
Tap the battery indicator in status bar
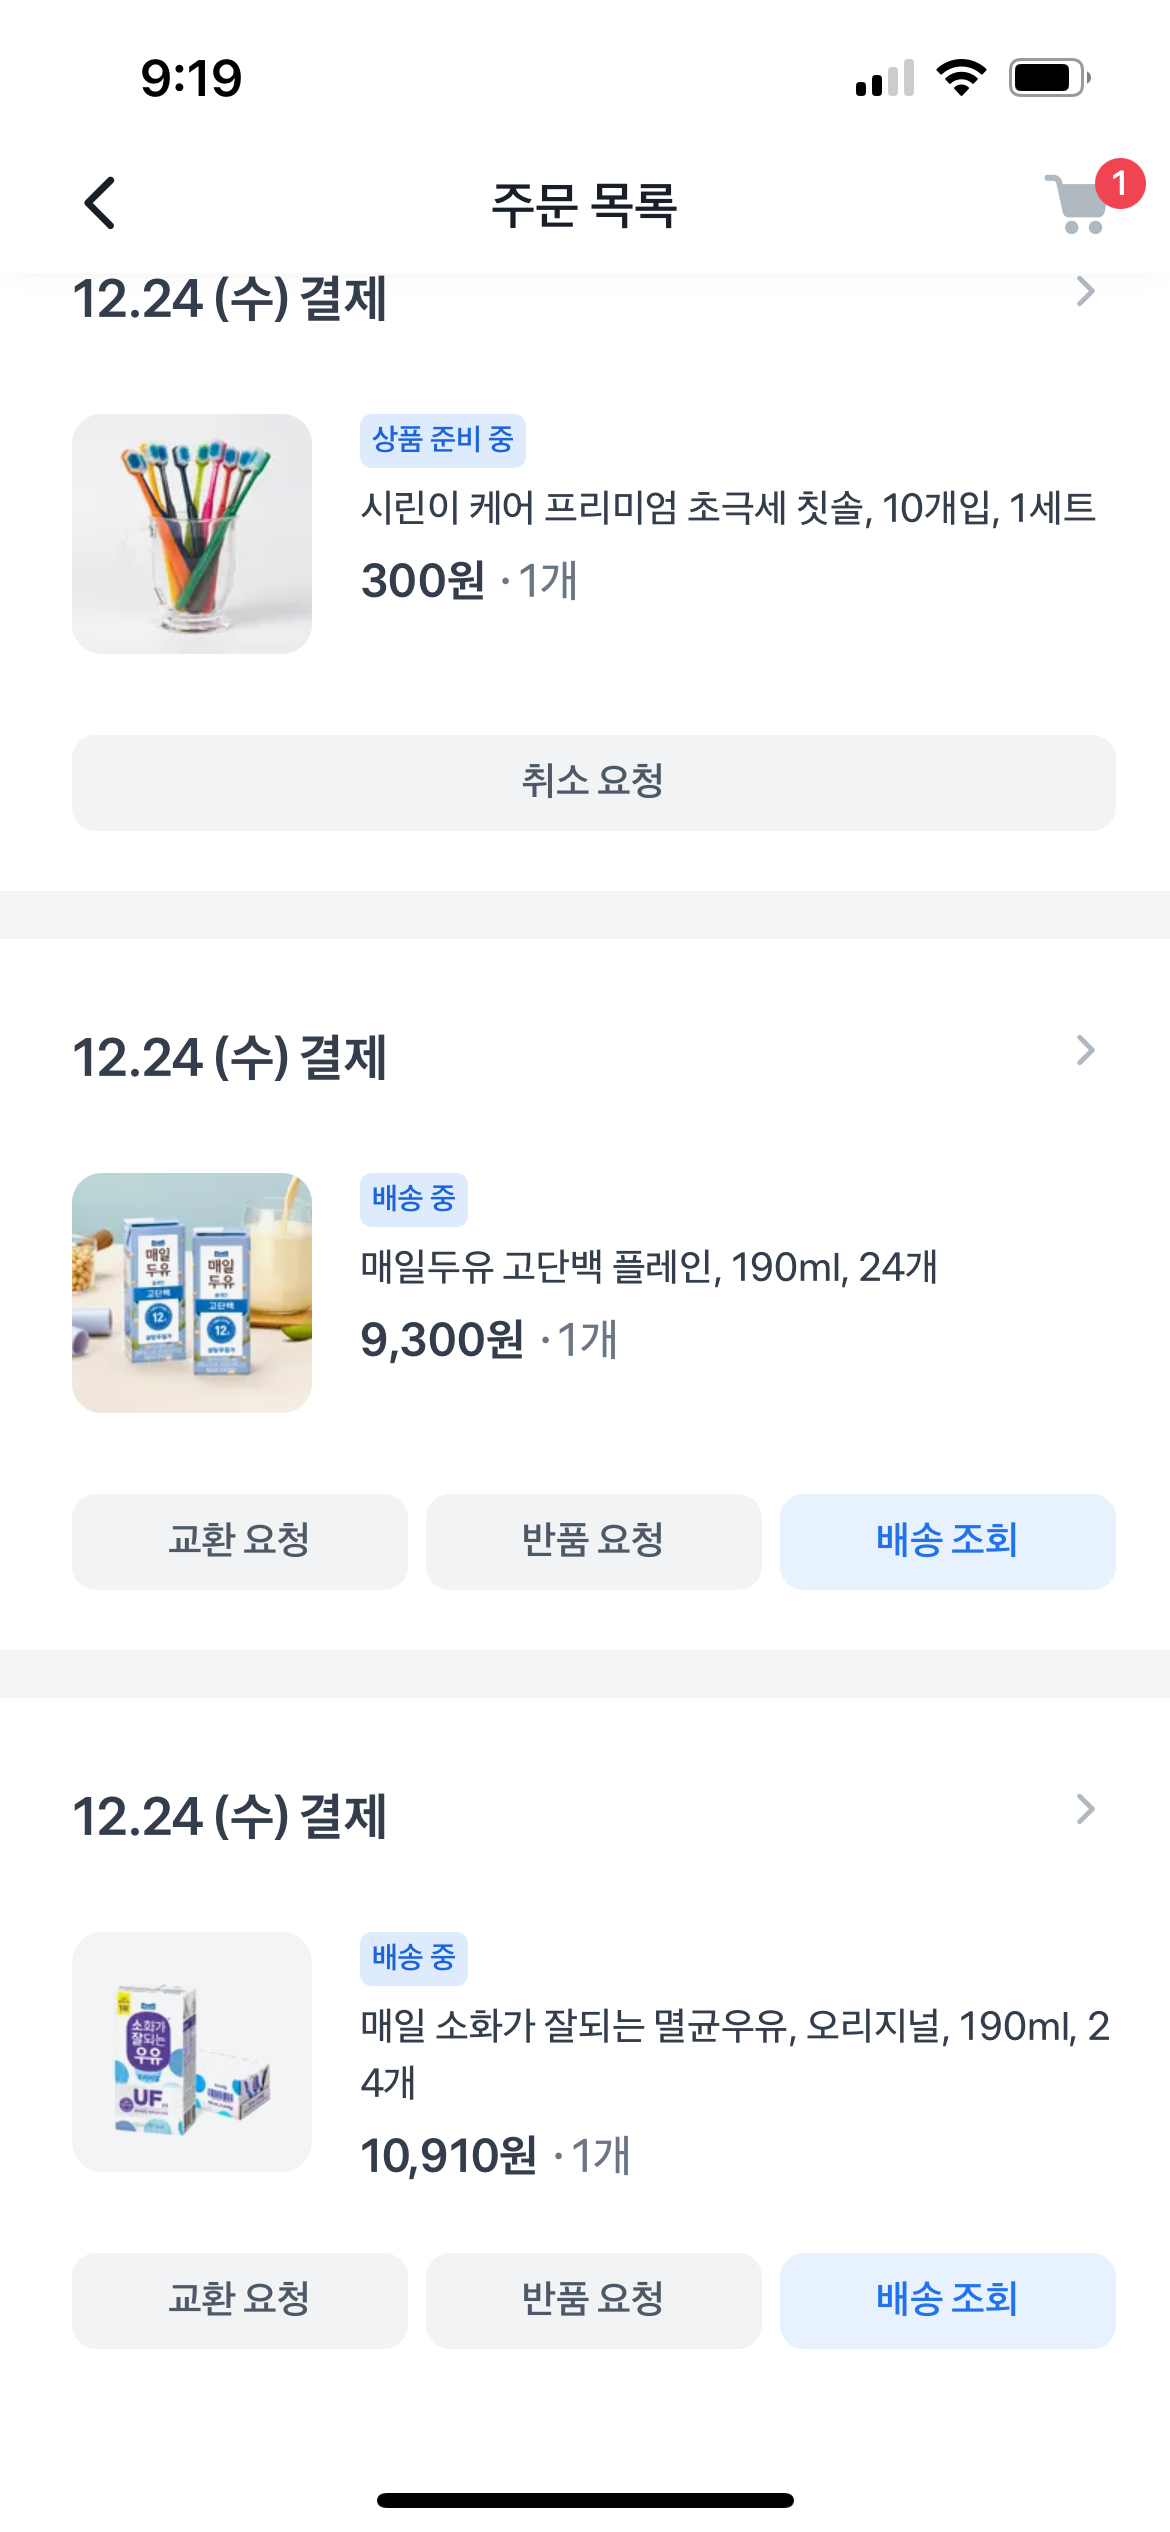click(1048, 78)
